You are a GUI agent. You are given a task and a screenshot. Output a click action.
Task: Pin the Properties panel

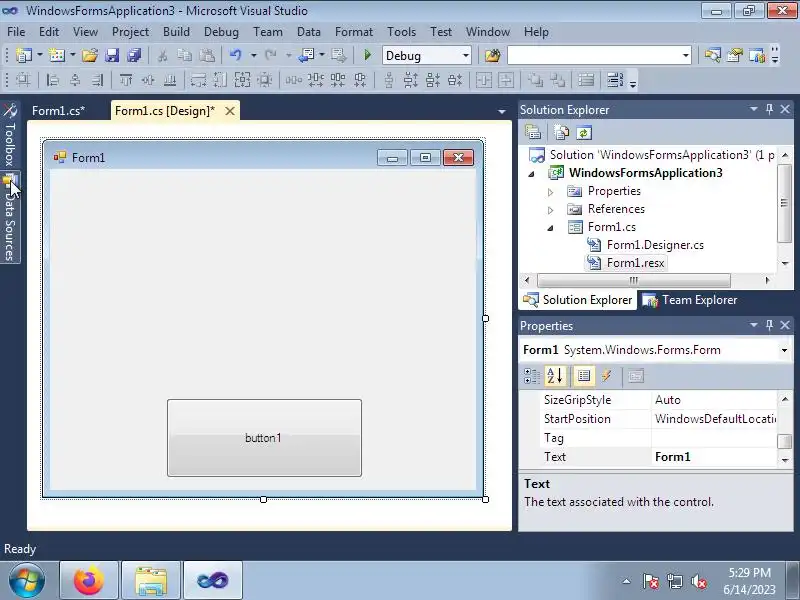click(x=769, y=325)
